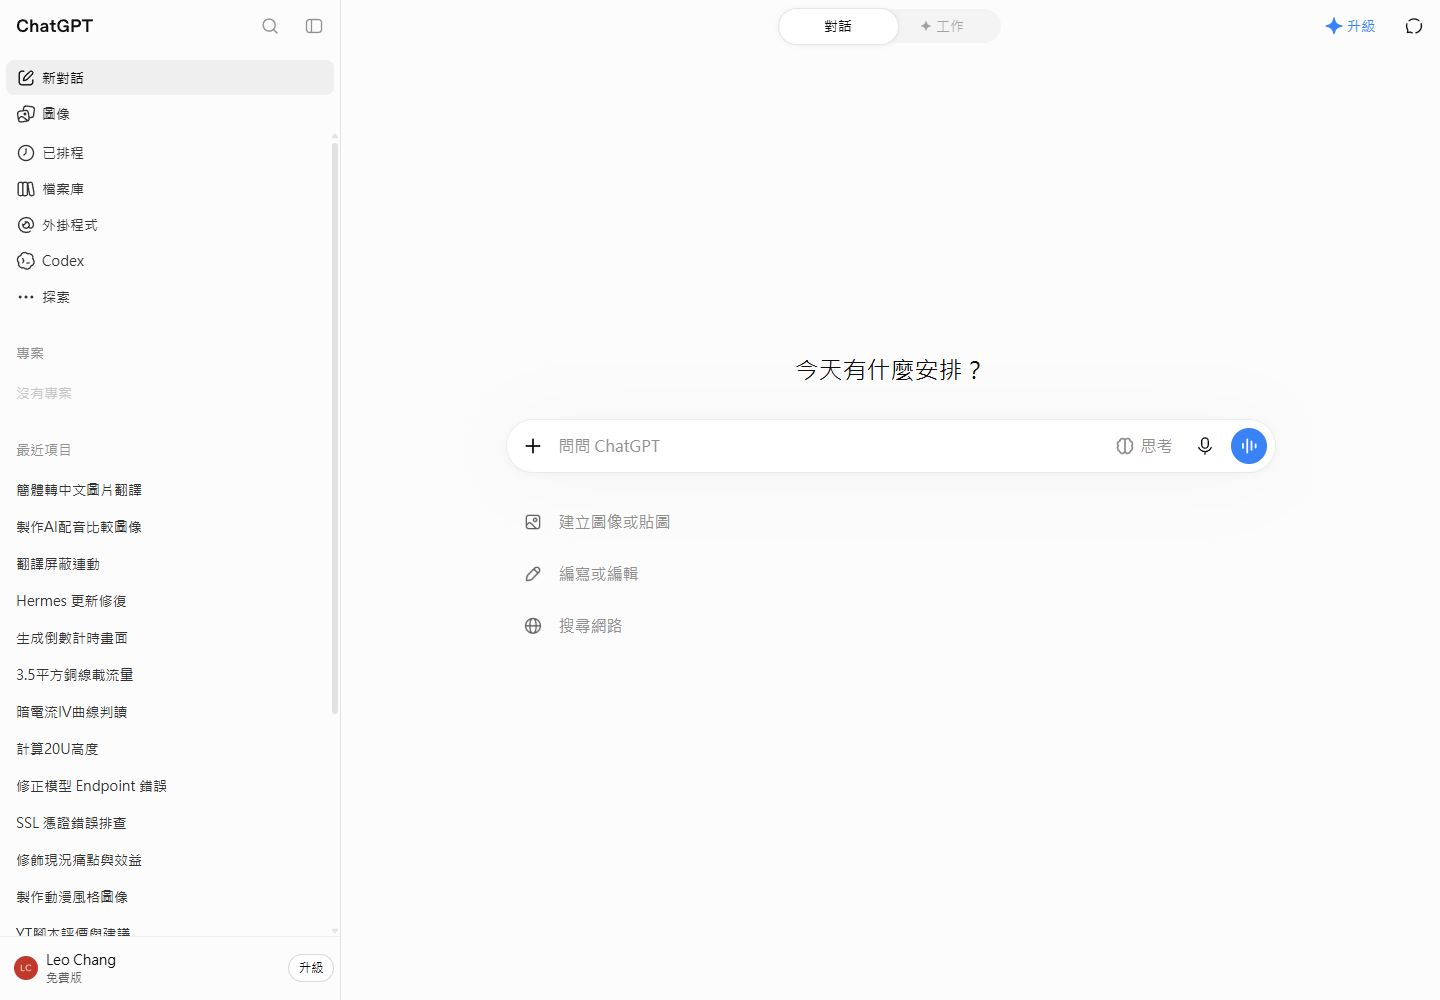
Task: Open 探索 more options
Action: pyautogui.click(x=170, y=297)
